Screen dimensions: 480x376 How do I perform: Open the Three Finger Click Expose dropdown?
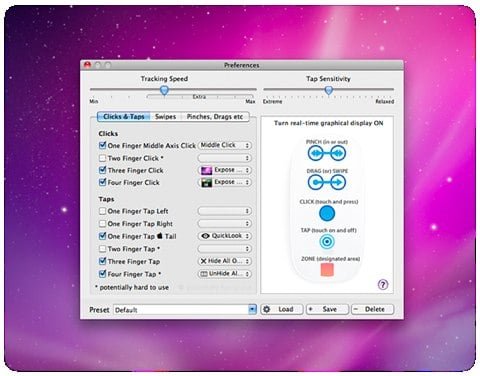[x=225, y=170]
